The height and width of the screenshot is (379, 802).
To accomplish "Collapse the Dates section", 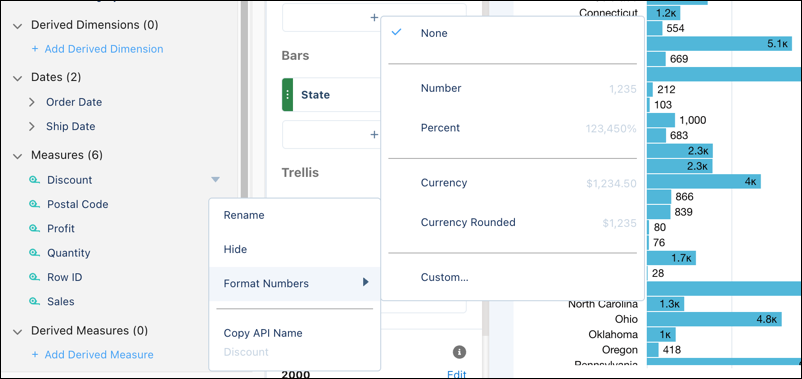I will coord(18,78).
